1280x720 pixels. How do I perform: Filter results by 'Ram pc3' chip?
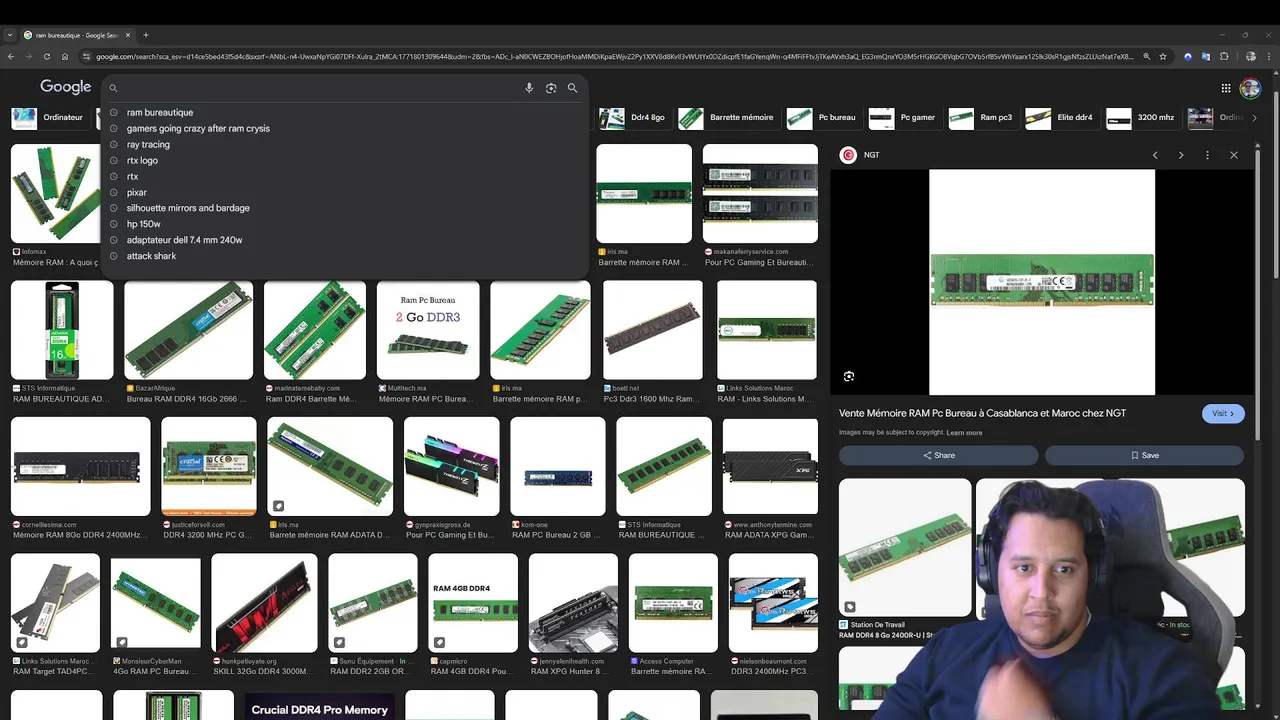(982, 118)
